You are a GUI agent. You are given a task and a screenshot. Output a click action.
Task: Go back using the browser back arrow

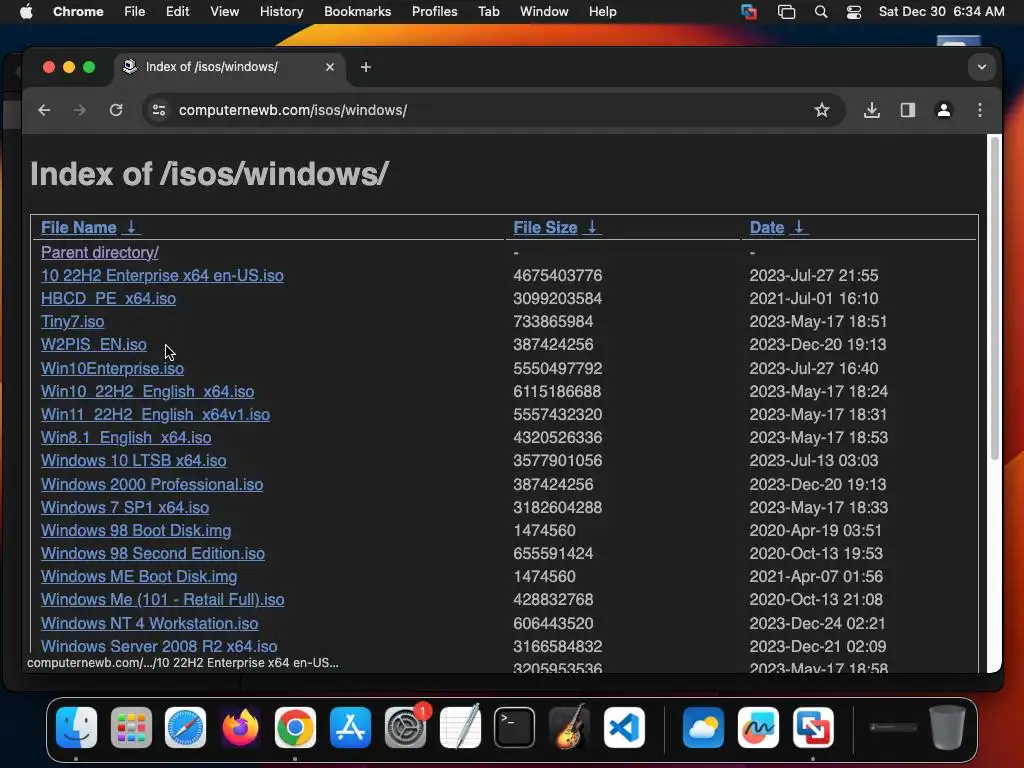pyautogui.click(x=44, y=110)
